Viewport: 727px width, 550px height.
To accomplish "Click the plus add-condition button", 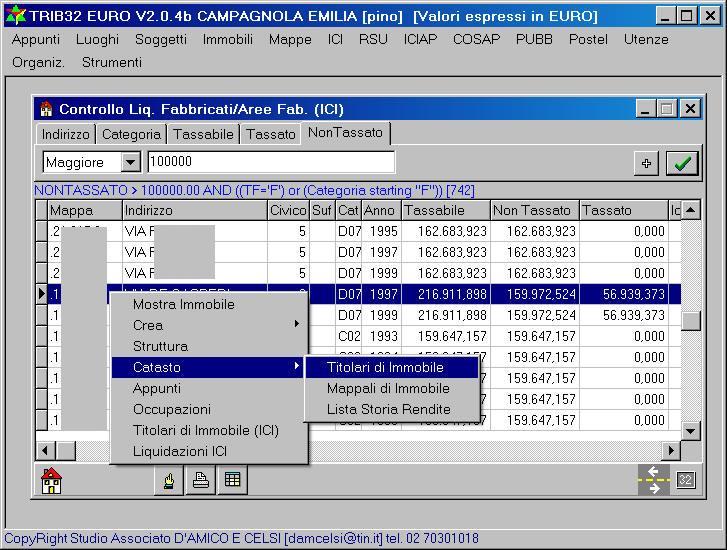I will click(x=646, y=164).
